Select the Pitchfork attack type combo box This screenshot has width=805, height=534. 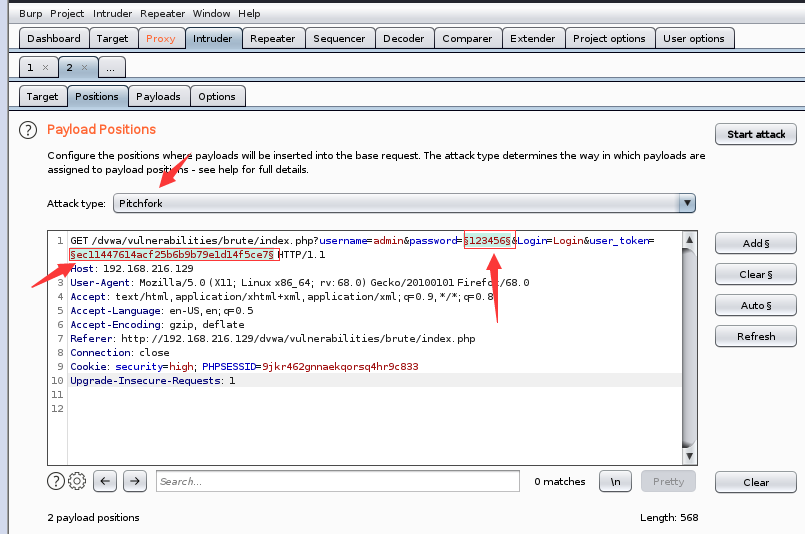[x=404, y=203]
